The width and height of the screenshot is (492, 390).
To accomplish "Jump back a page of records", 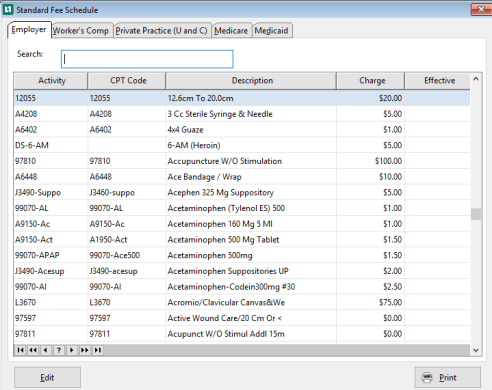I will 33,350.
